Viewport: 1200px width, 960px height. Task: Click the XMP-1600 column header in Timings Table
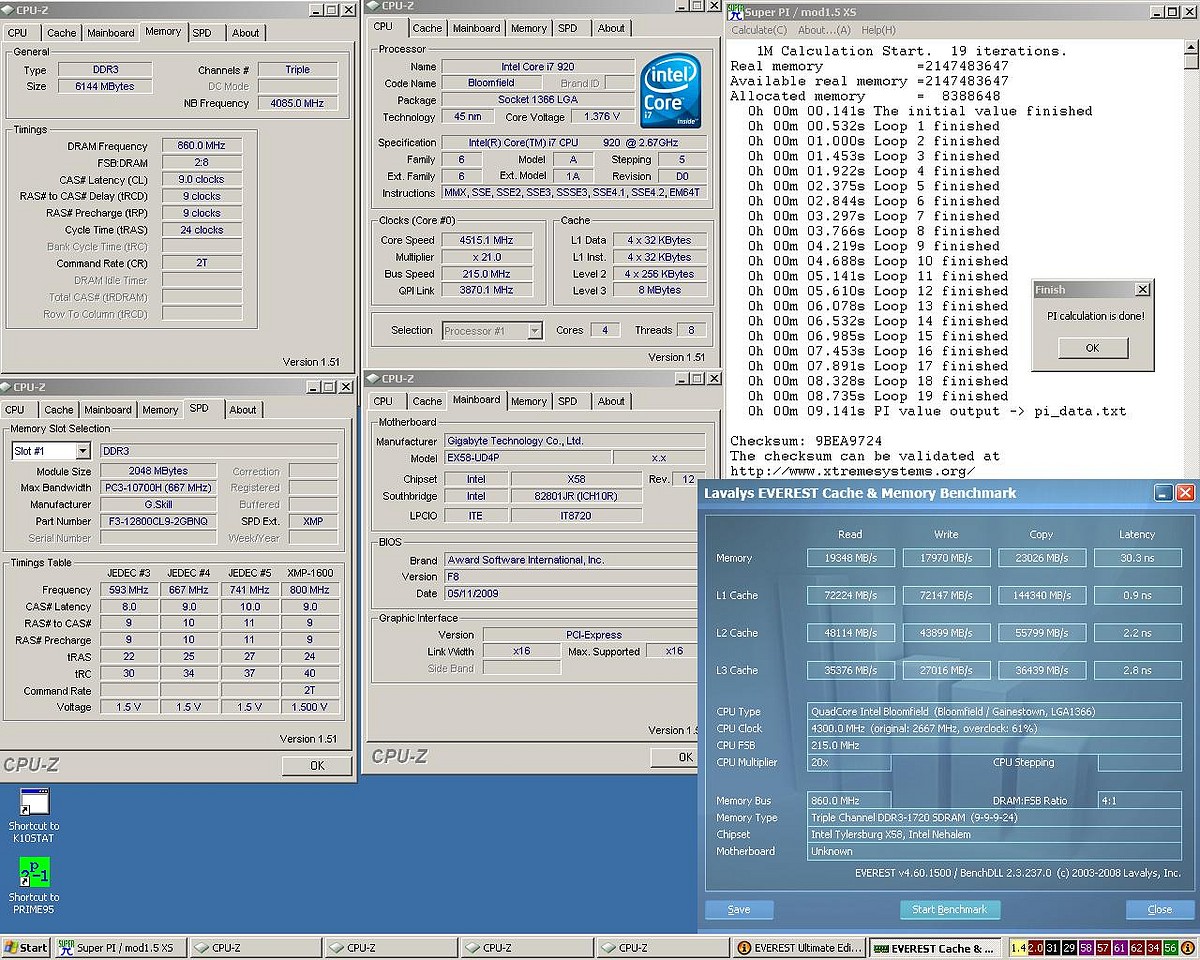309,572
